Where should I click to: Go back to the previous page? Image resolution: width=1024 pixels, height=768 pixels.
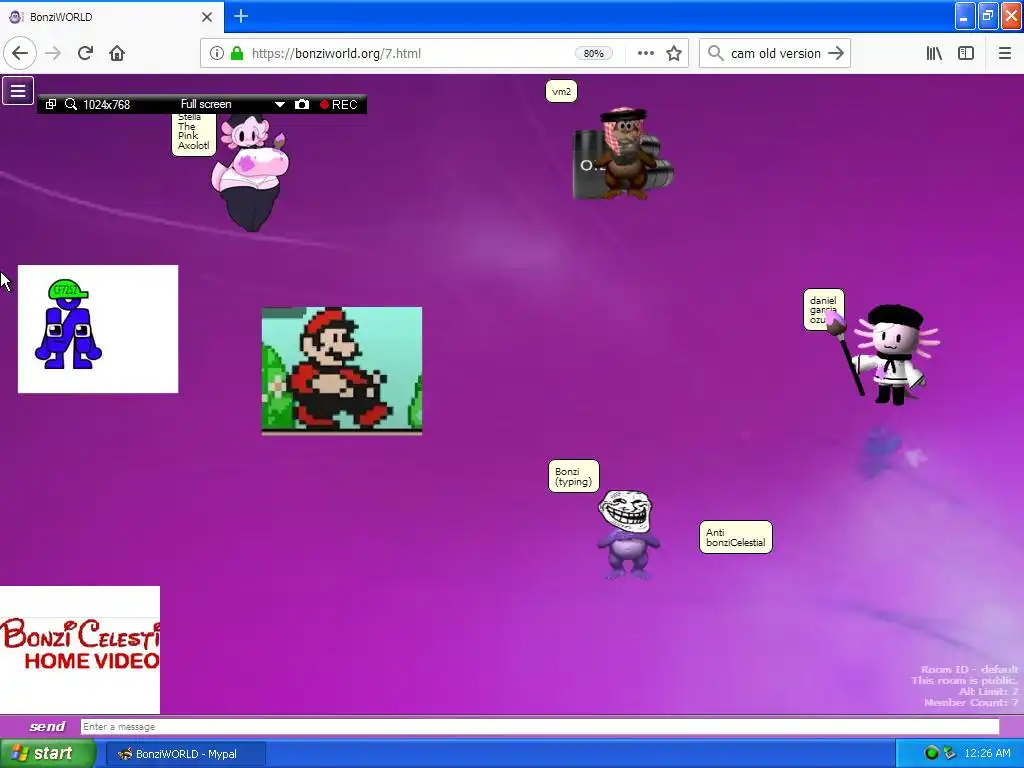click(x=20, y=54)
